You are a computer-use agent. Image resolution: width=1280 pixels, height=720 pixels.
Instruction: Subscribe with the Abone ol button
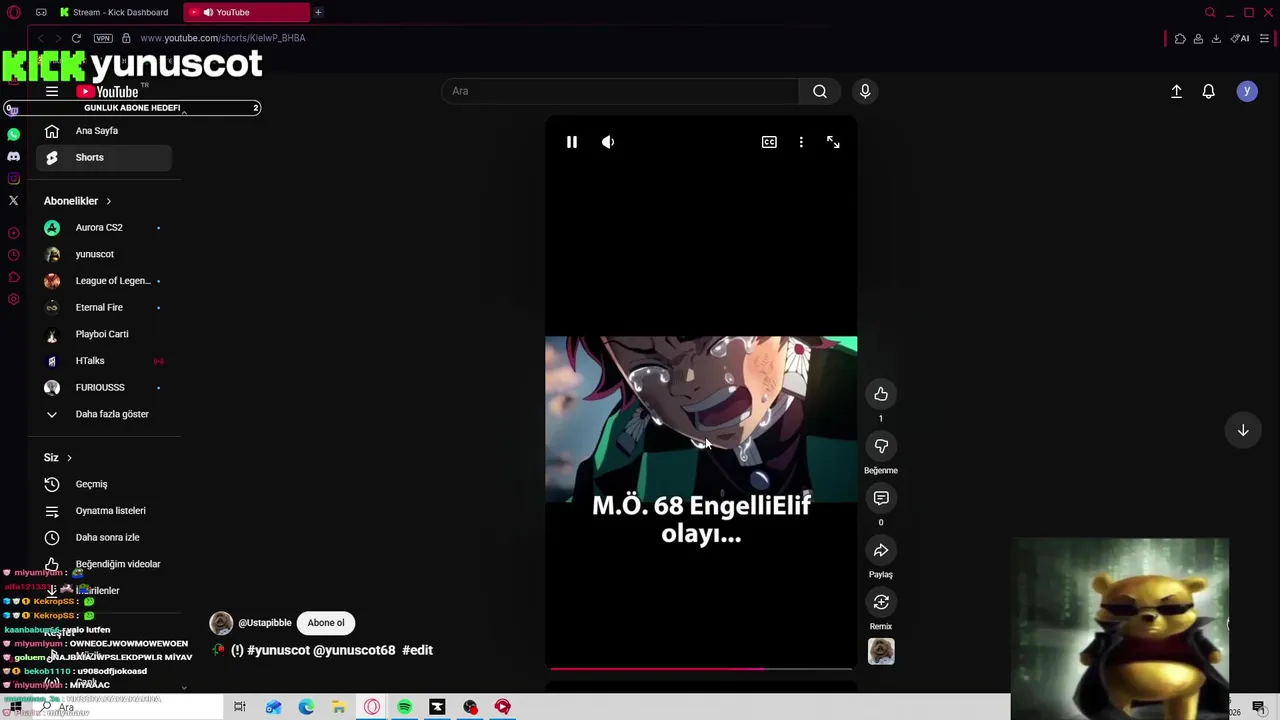coord(326,623)
